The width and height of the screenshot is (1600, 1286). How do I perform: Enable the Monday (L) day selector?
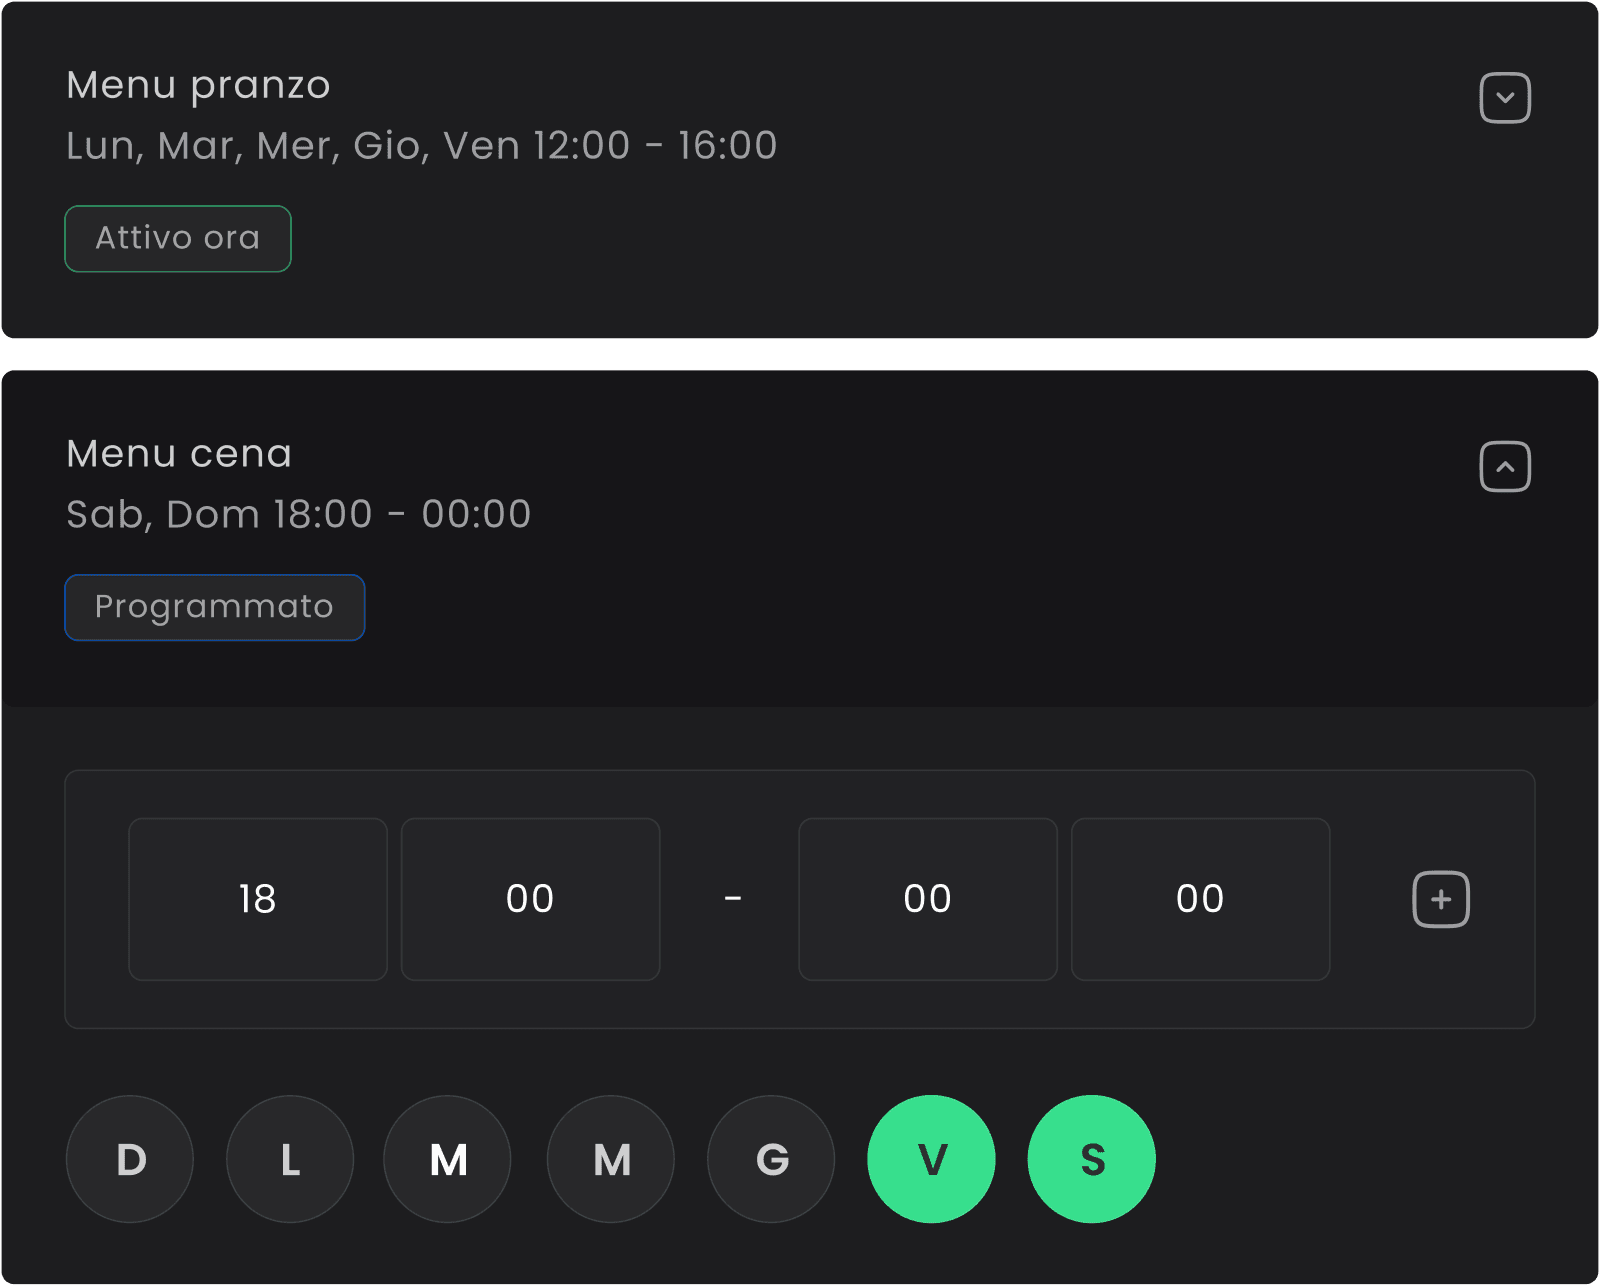pos(289,1158)
